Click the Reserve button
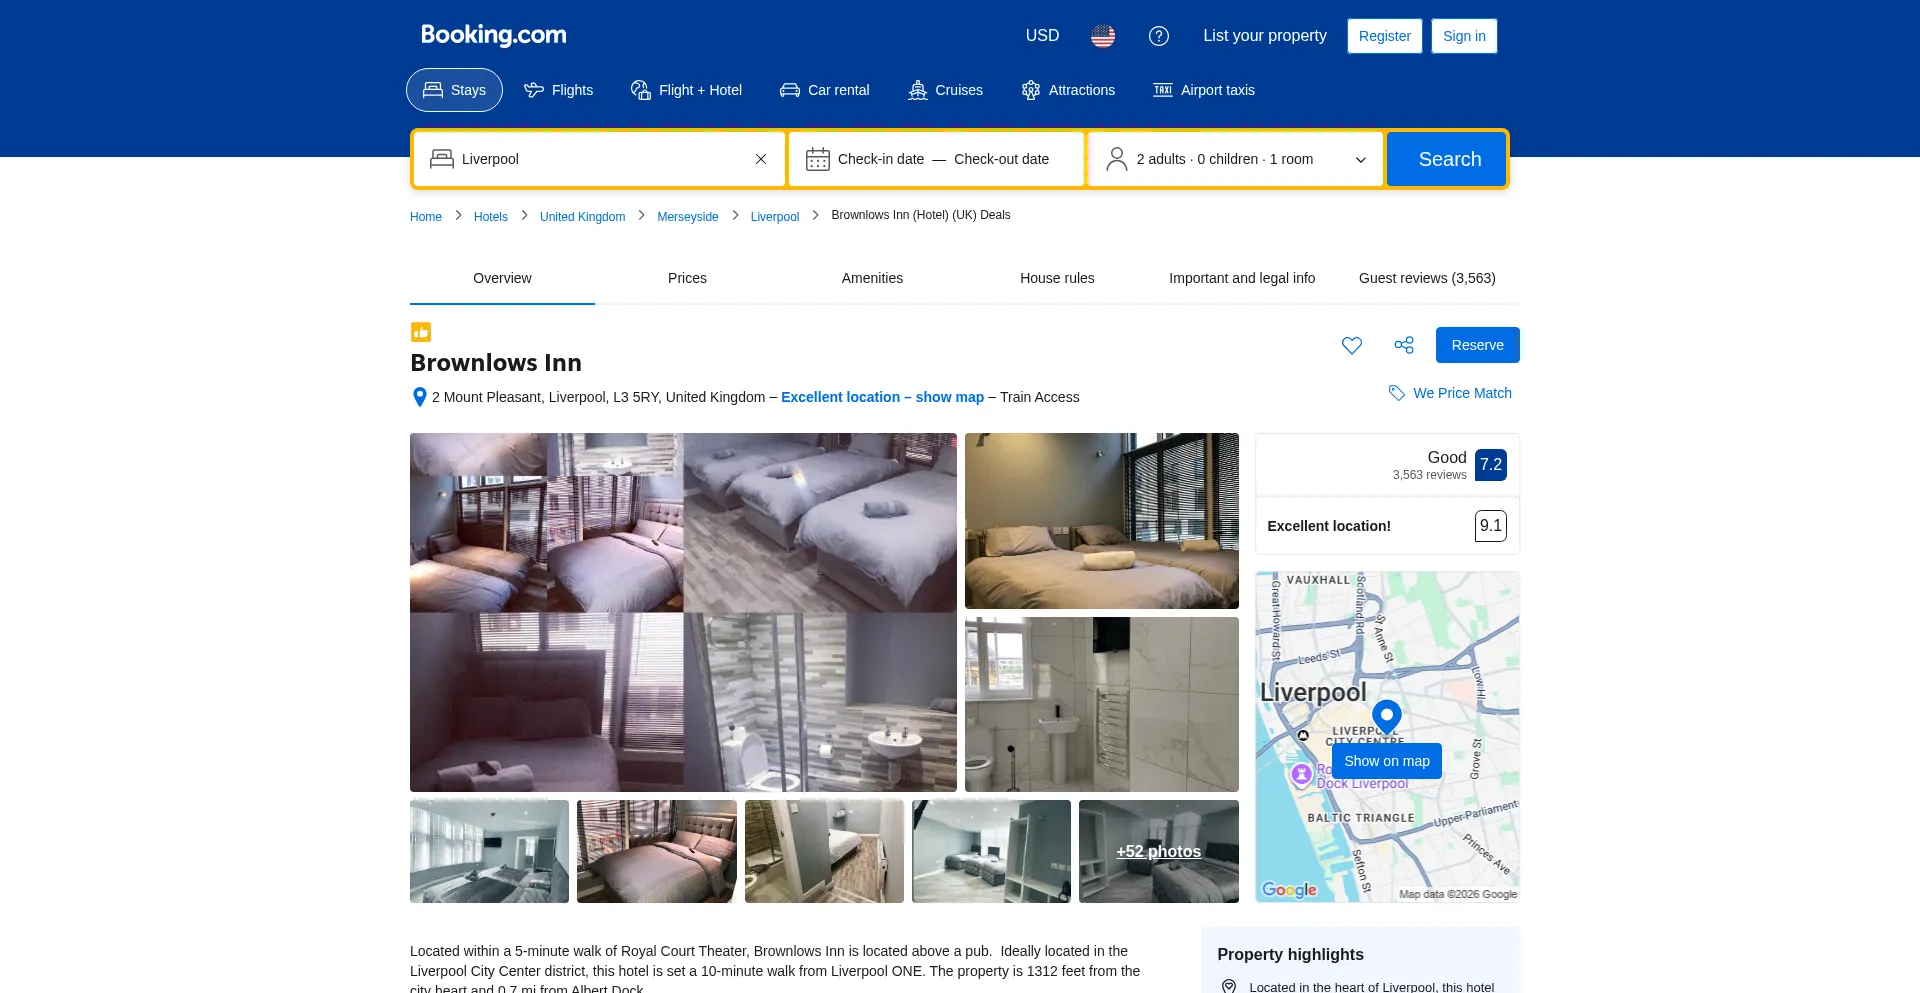1920x993 pixels. pos(1477,345)
